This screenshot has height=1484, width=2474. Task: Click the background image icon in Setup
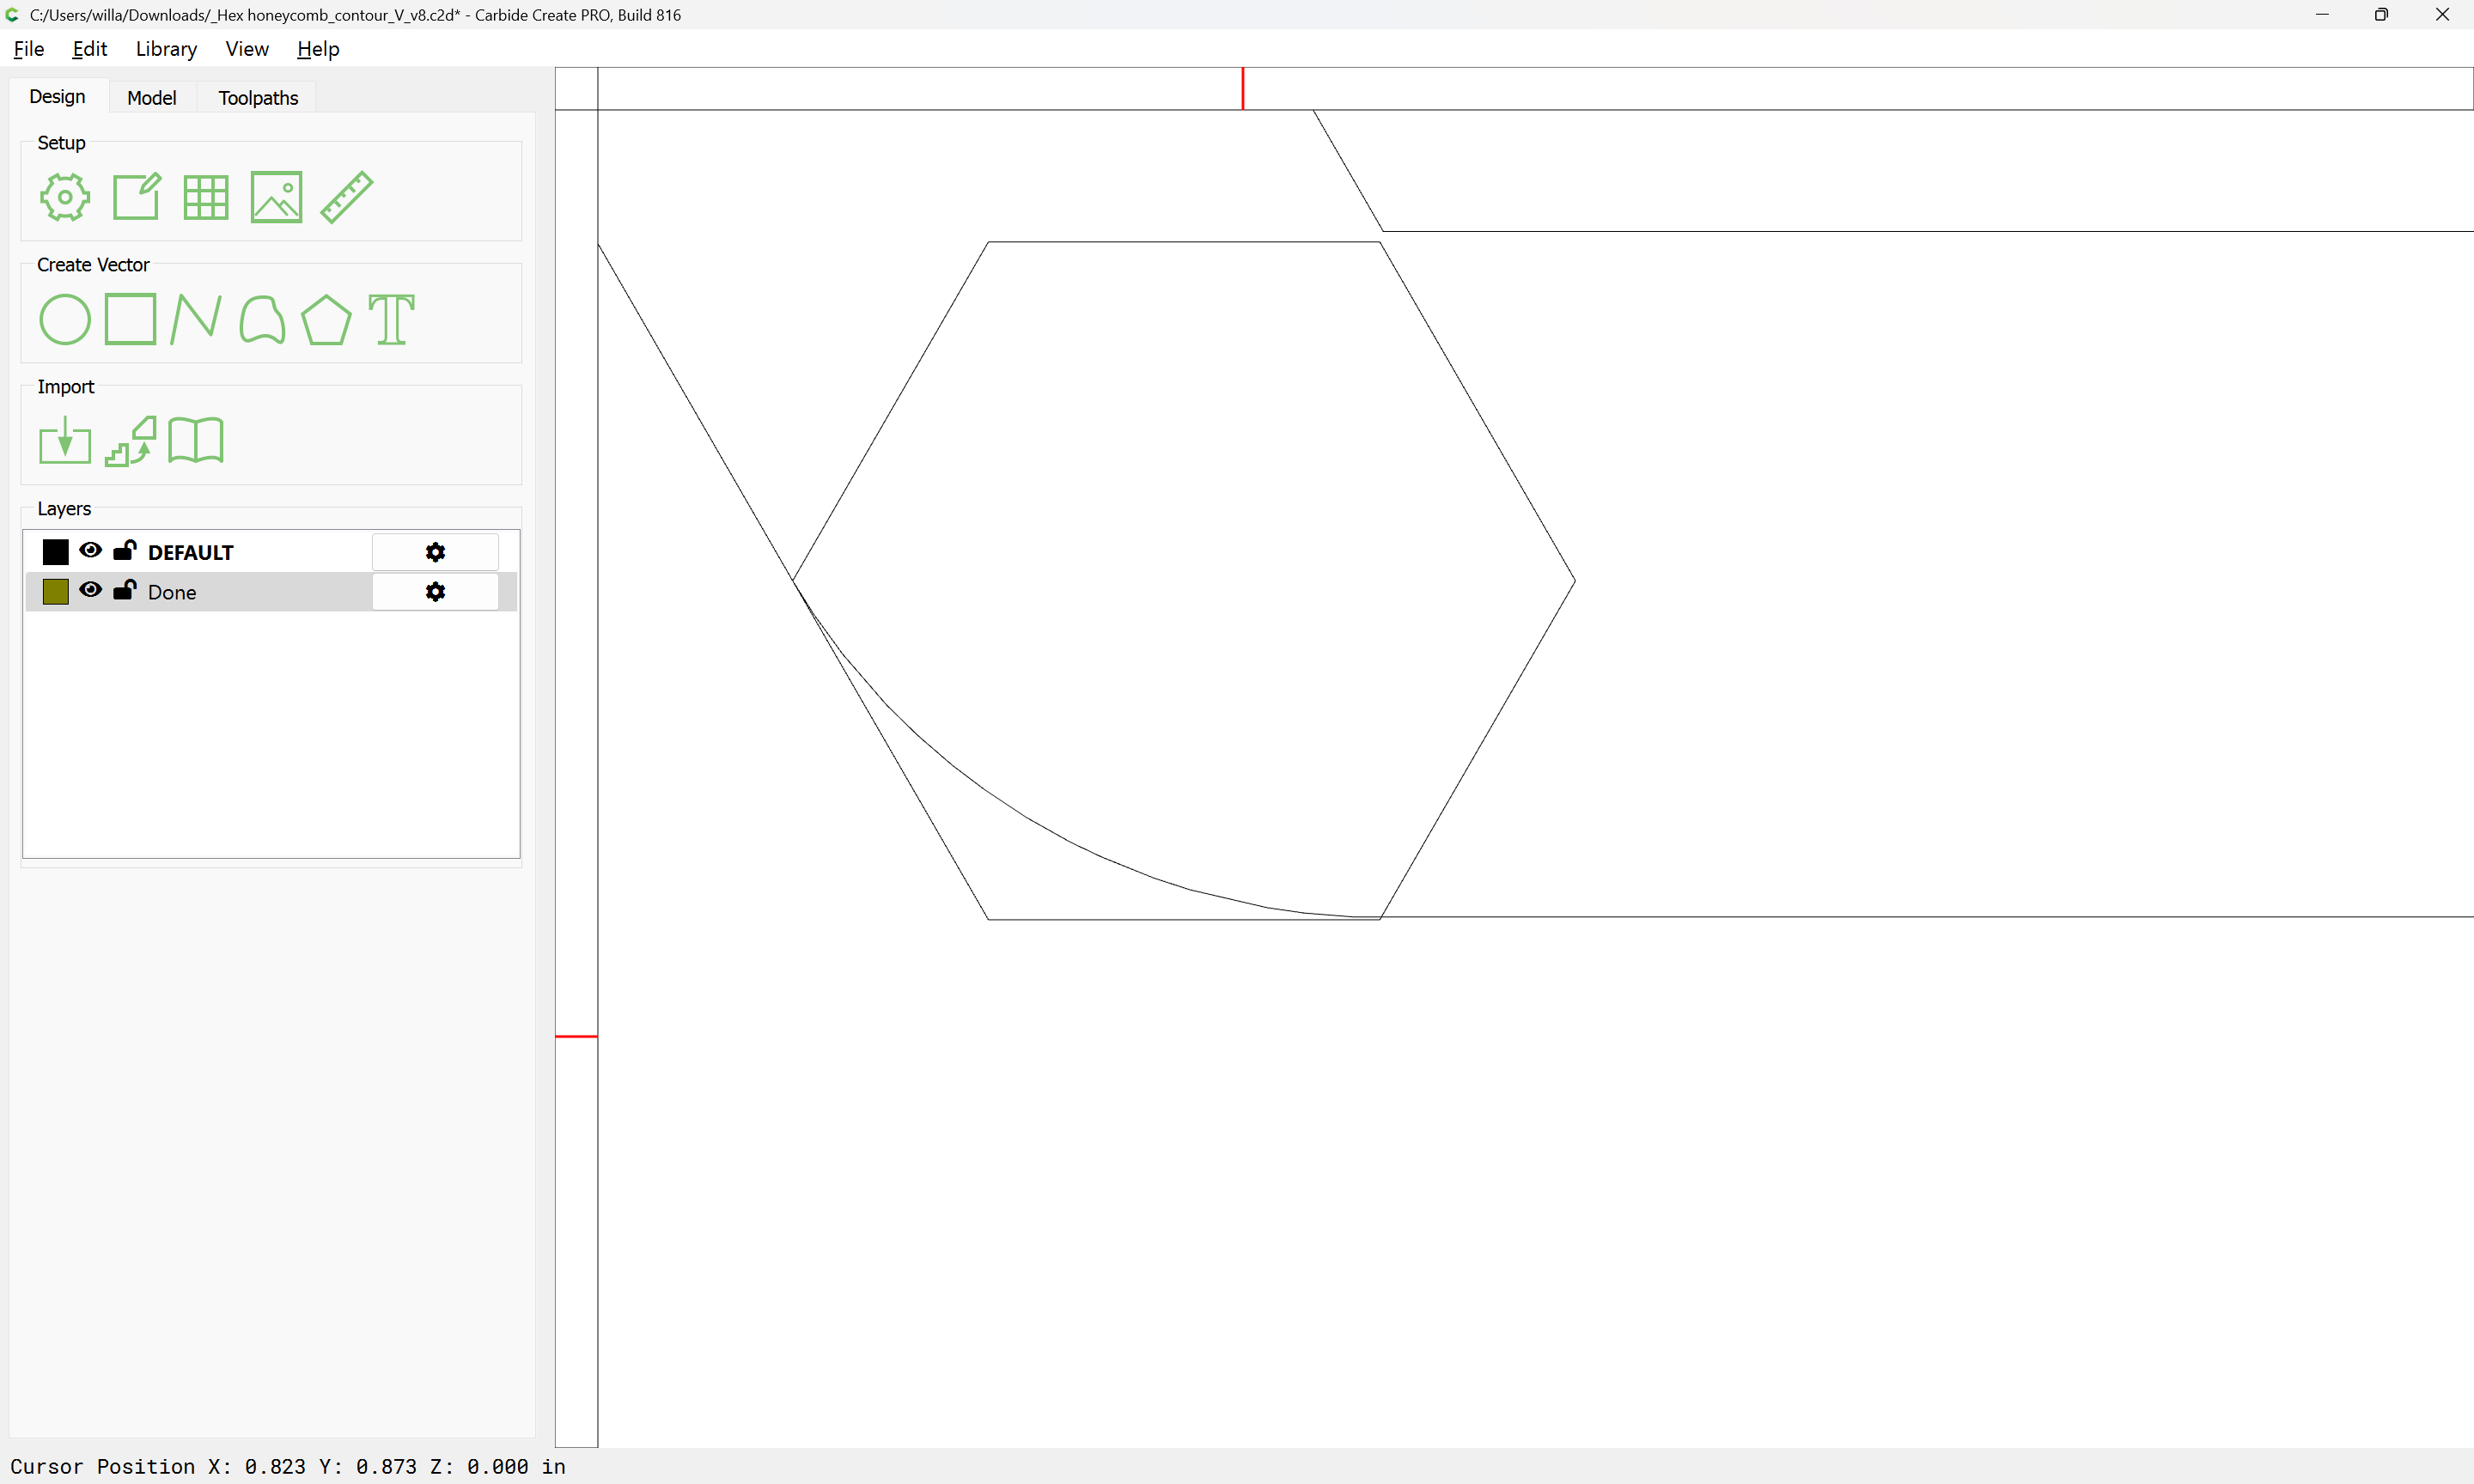pos(276,197)
